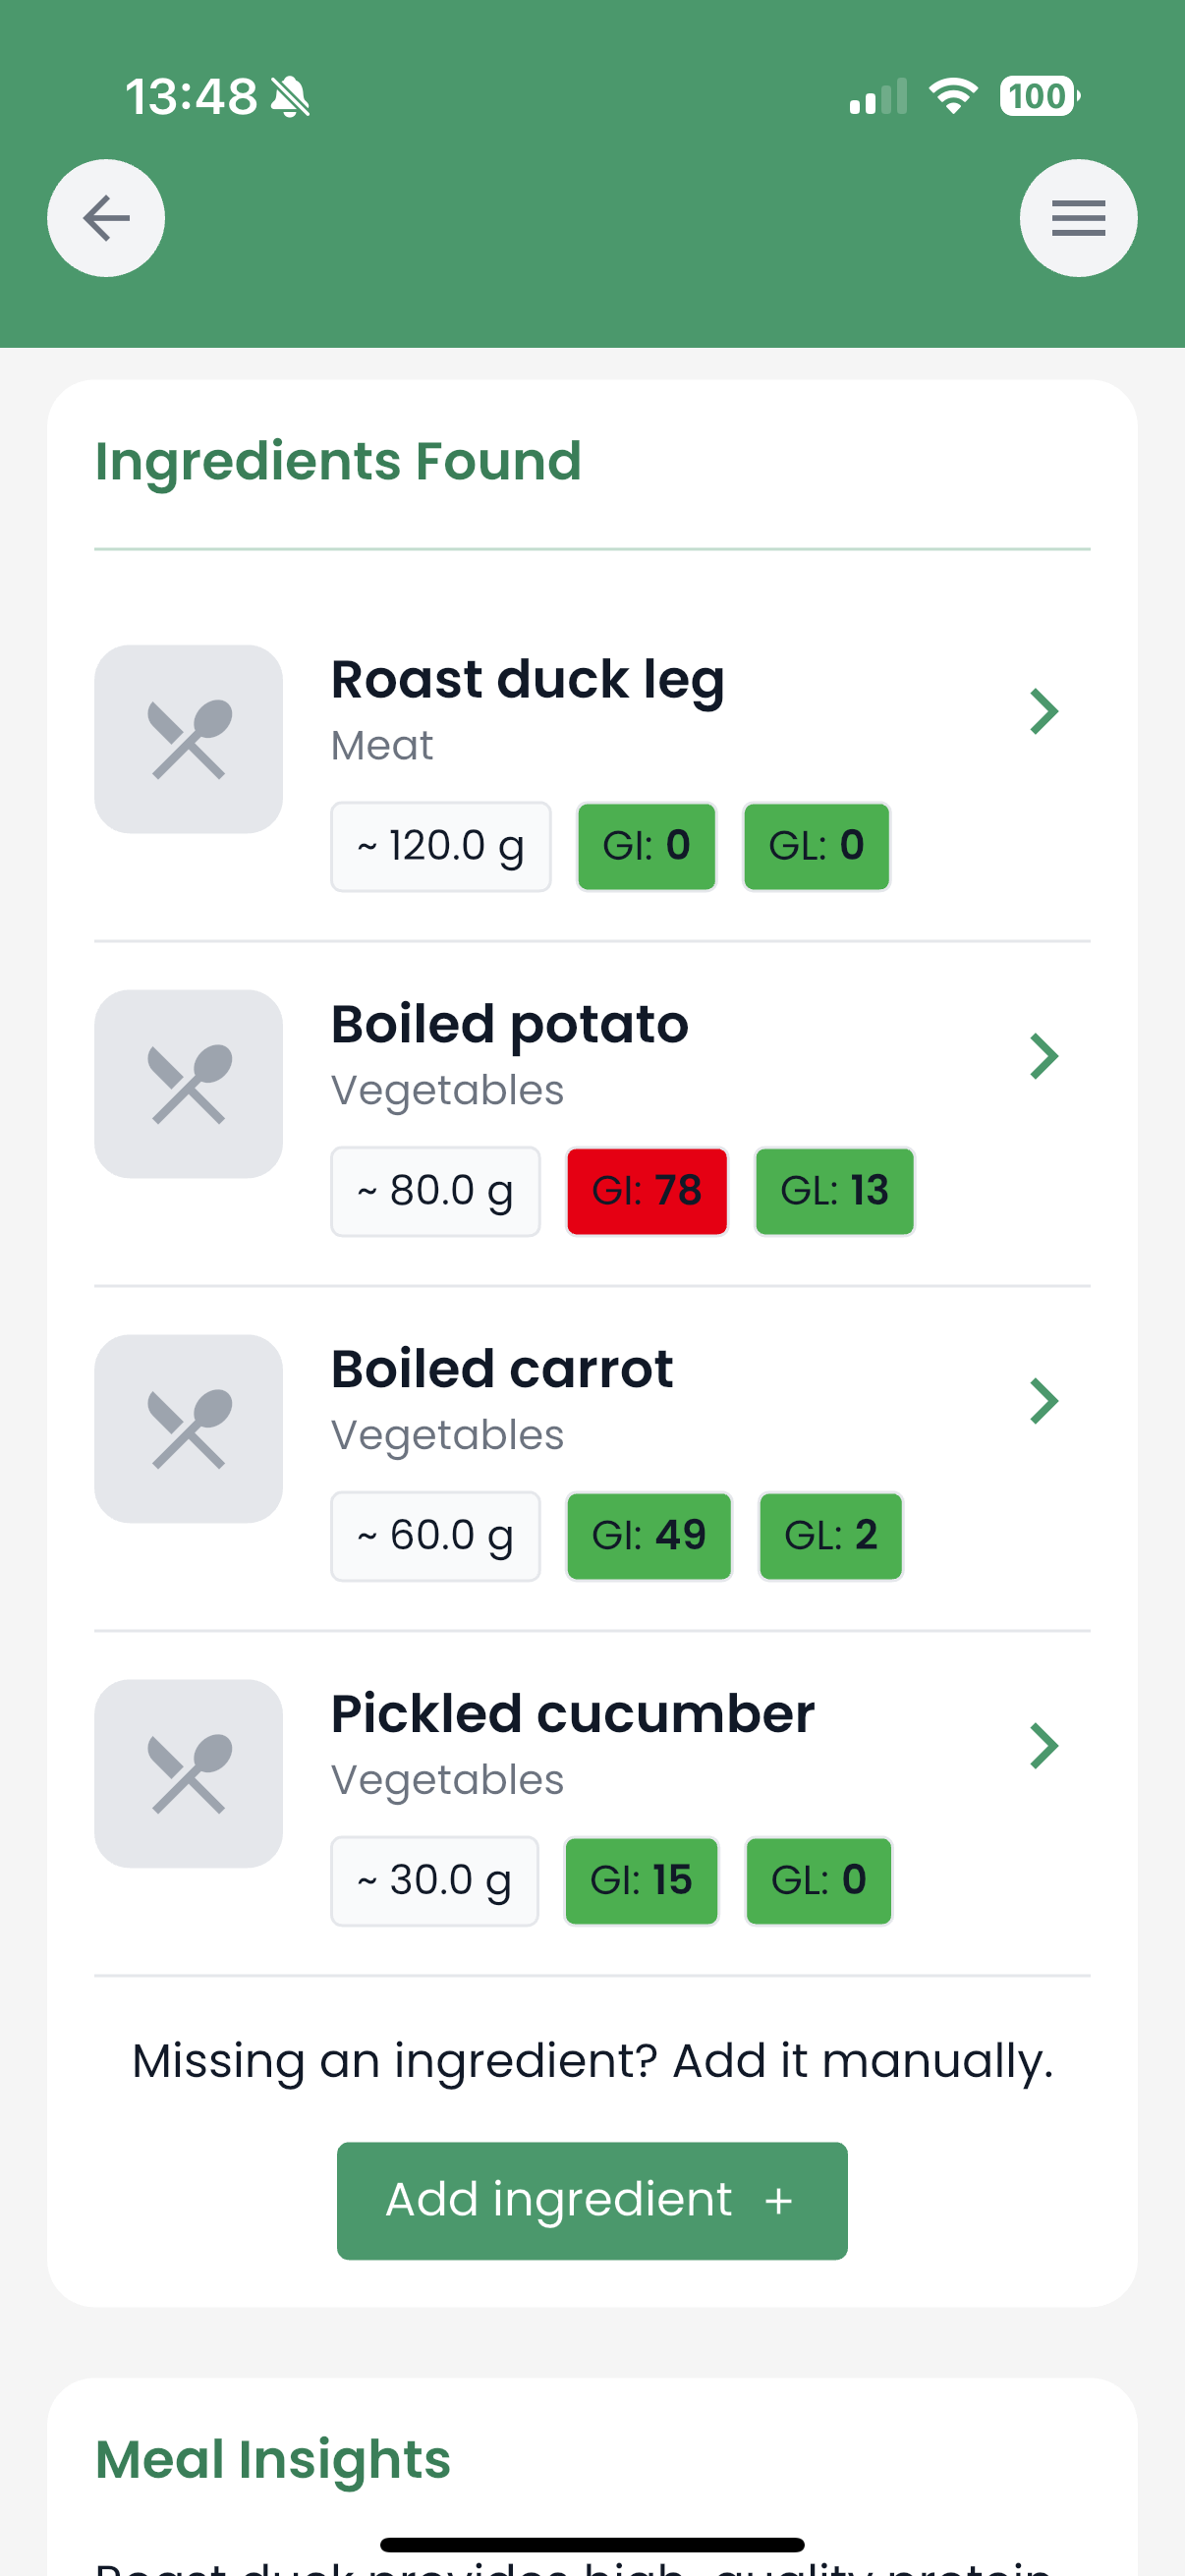Click the red GI: 78 badge
The width and height of the screenshot is (1185, 2576).
[647, 1191]
